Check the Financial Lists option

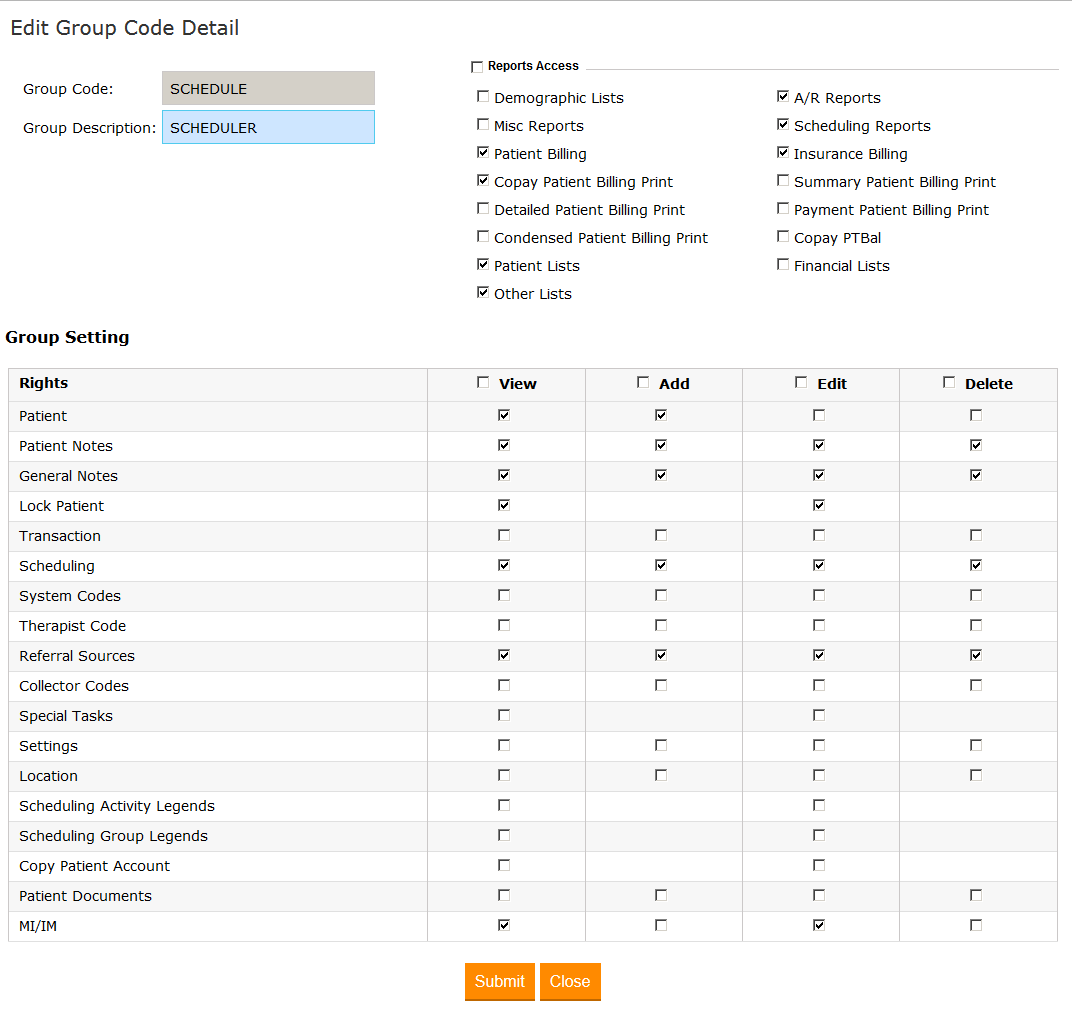click(784, 265)
